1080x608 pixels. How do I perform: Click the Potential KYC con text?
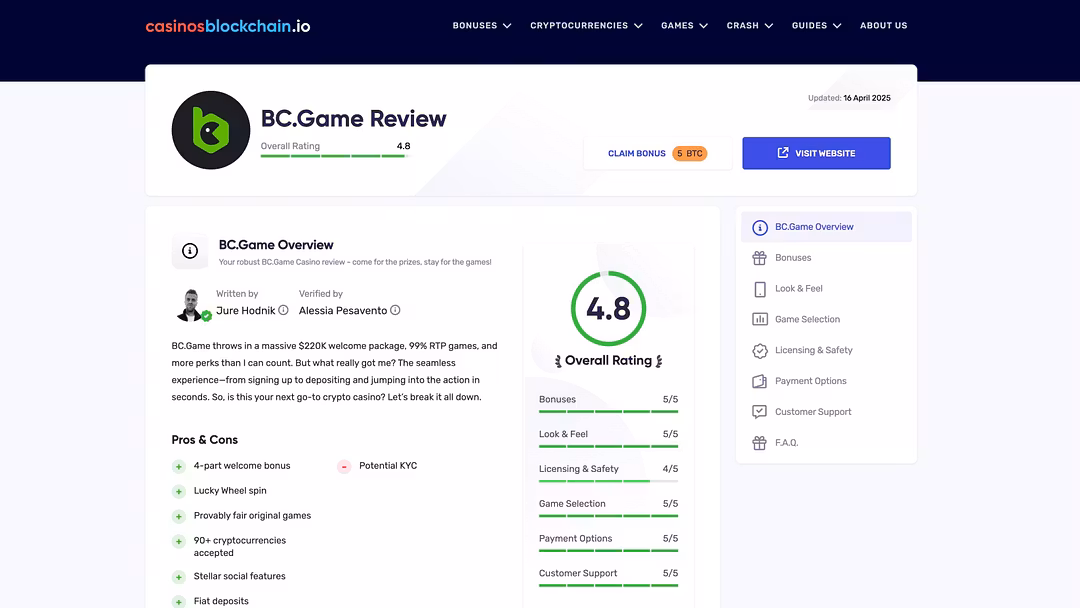[x=388, y=466]
